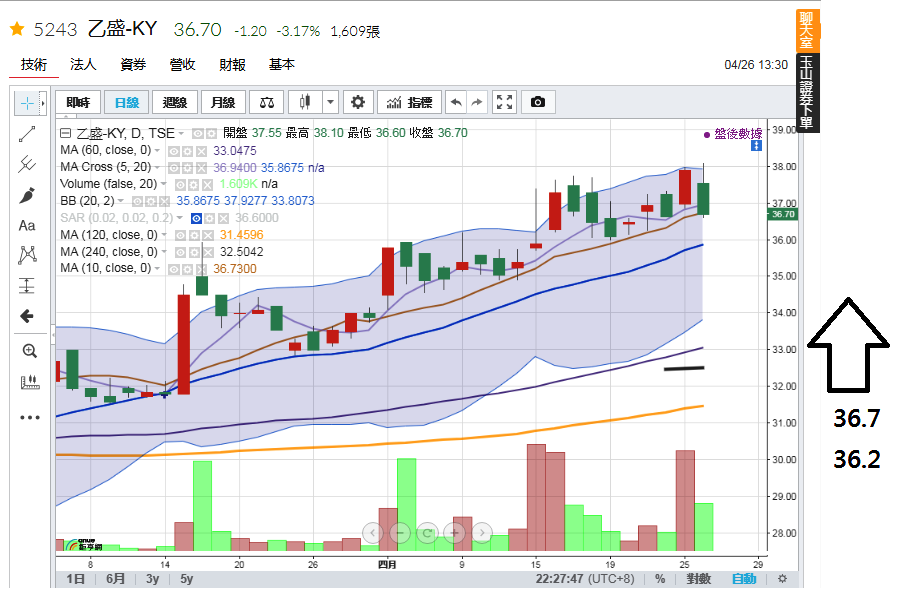Select the ruler measure tool
Image resolution: width=900 pixels, height=600 pixels.
coord(29,382)
